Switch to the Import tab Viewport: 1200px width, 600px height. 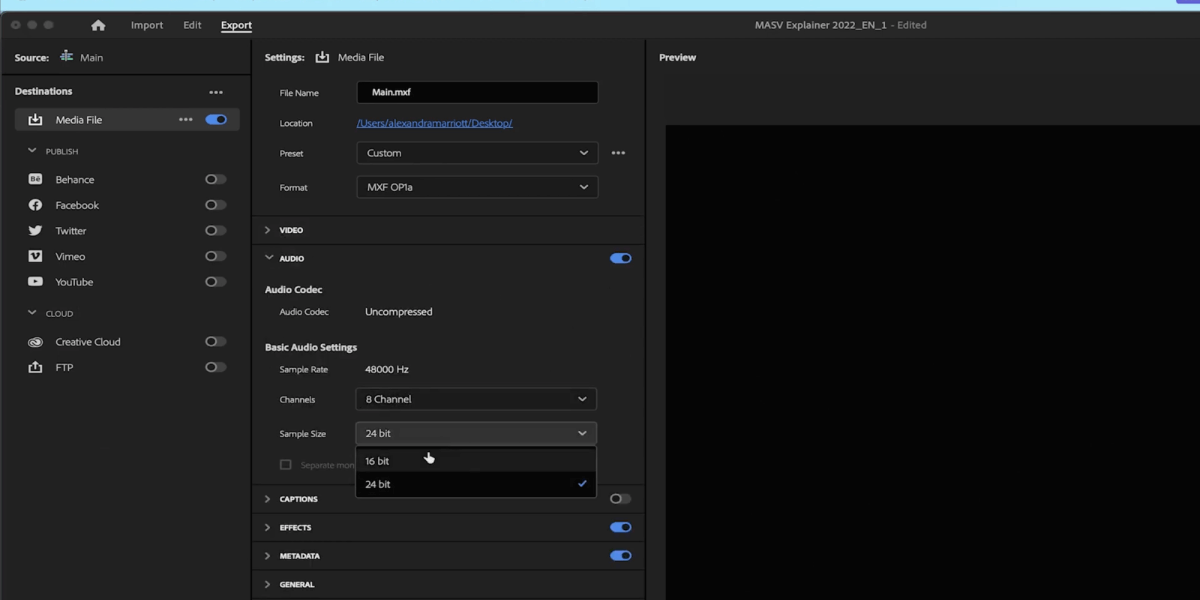[147, 25]
